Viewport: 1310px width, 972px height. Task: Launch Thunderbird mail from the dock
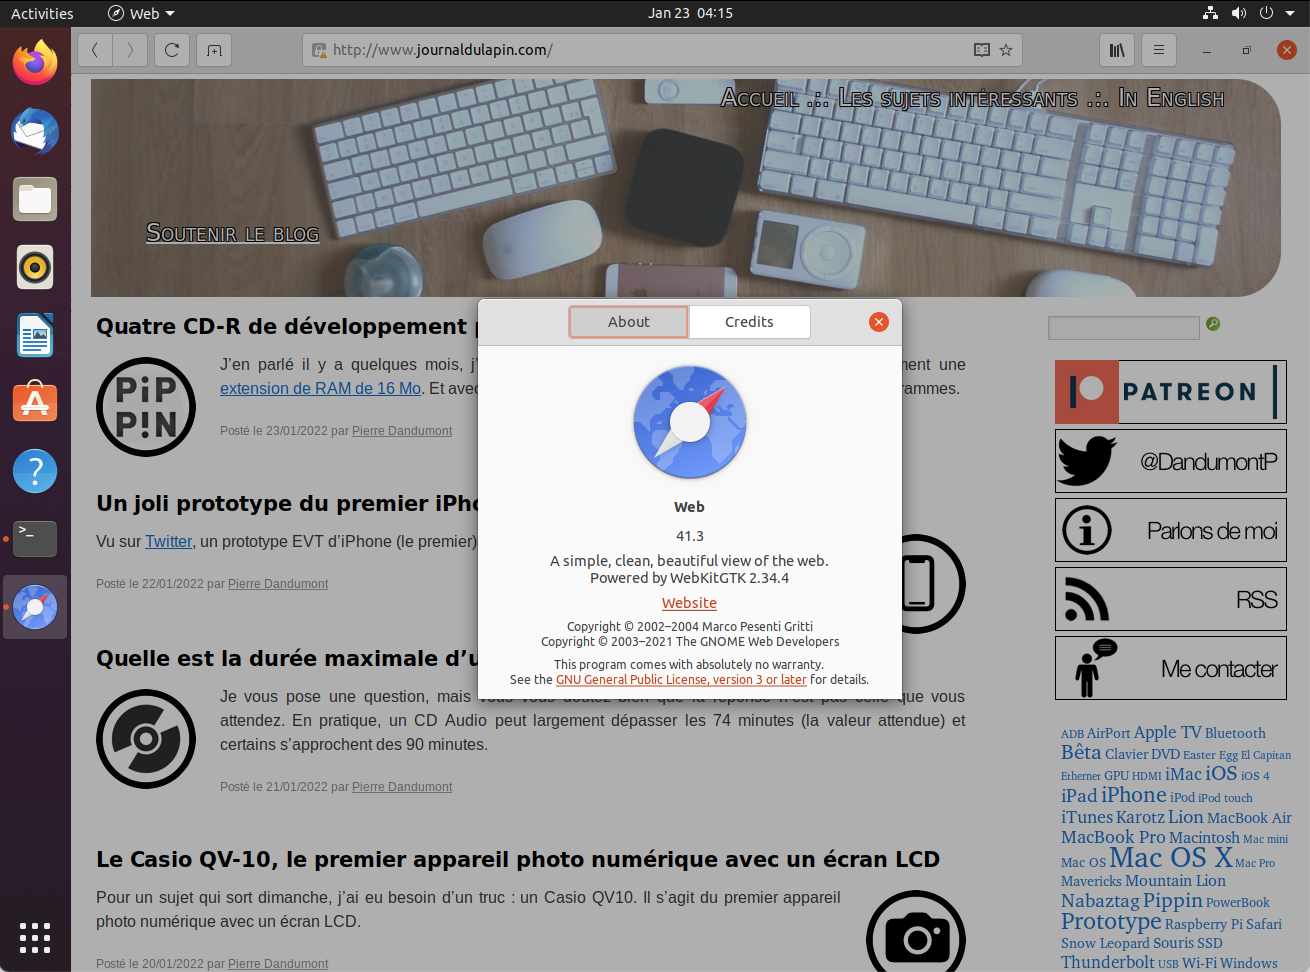click(35, 131)
